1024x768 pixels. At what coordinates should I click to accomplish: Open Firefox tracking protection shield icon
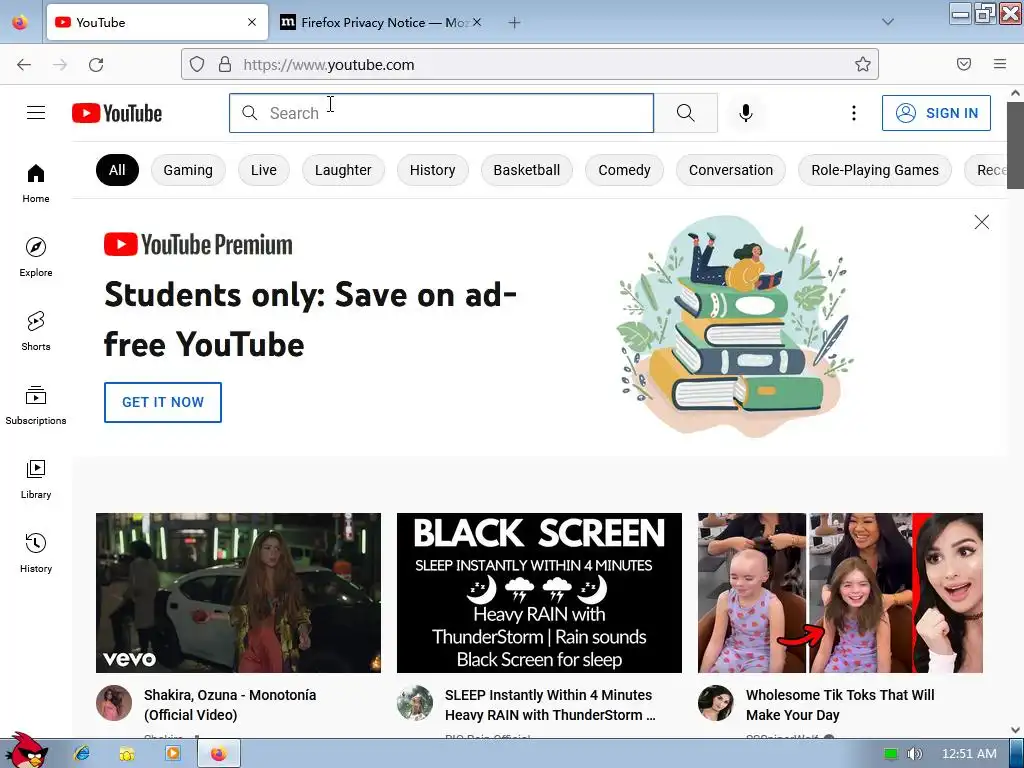pyautogui.click(x=197, y=64)
